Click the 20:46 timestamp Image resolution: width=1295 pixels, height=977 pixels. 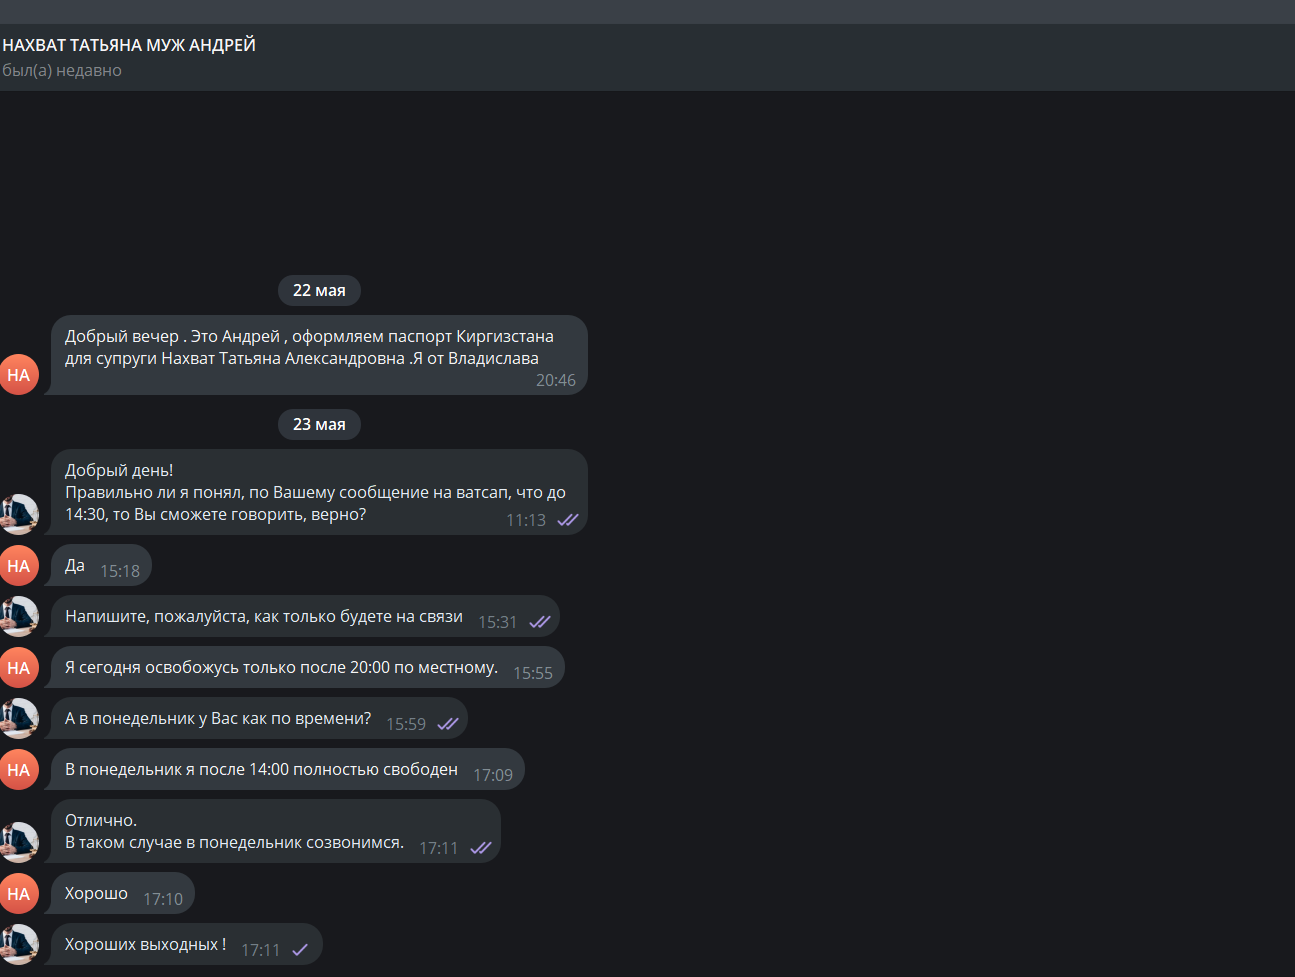pos(556,380)
